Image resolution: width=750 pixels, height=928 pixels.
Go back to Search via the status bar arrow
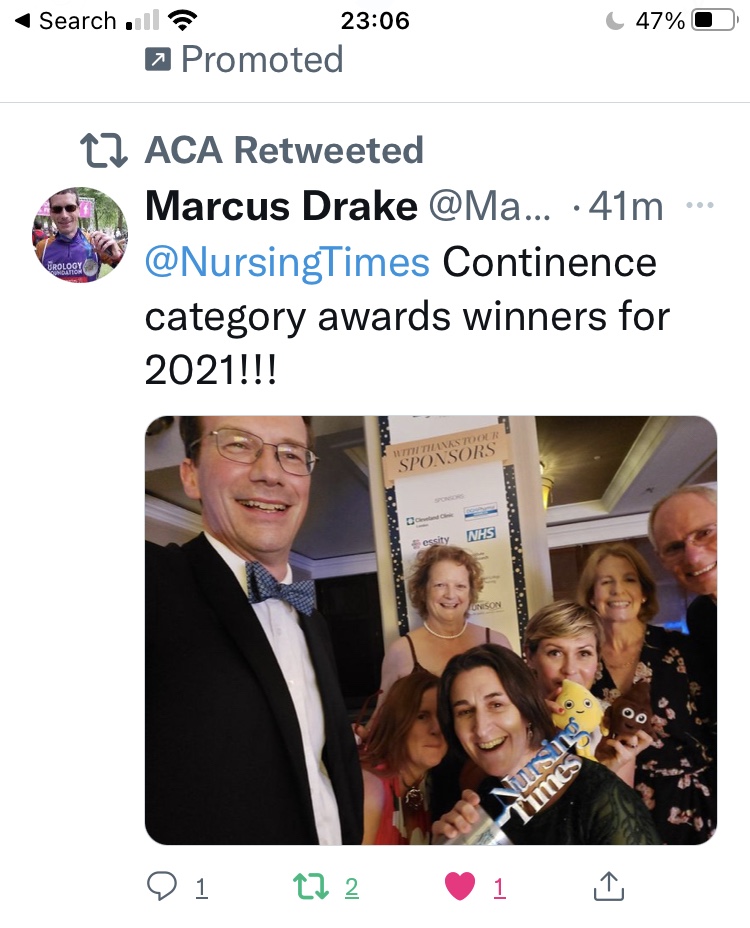pyautogui.click(x=22, y=20)
